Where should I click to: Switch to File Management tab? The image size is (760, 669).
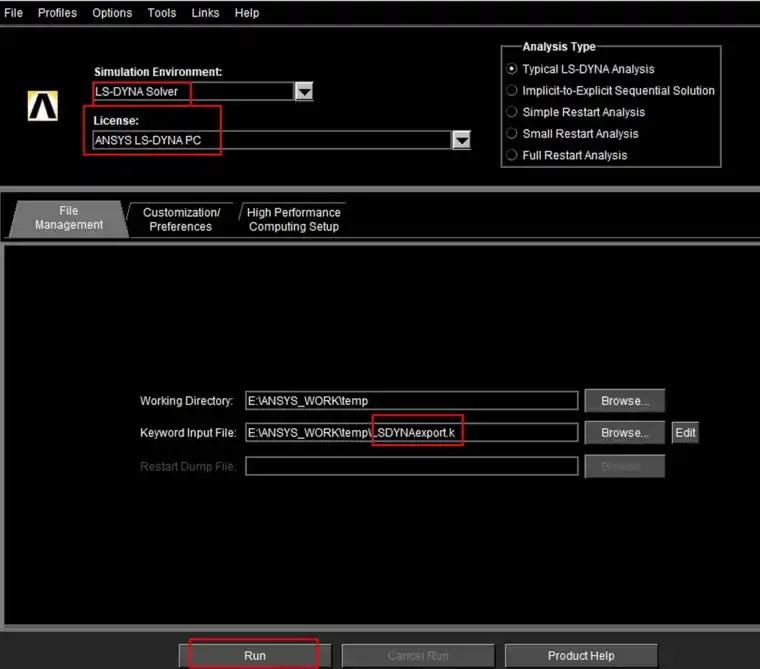coord(69,218)
